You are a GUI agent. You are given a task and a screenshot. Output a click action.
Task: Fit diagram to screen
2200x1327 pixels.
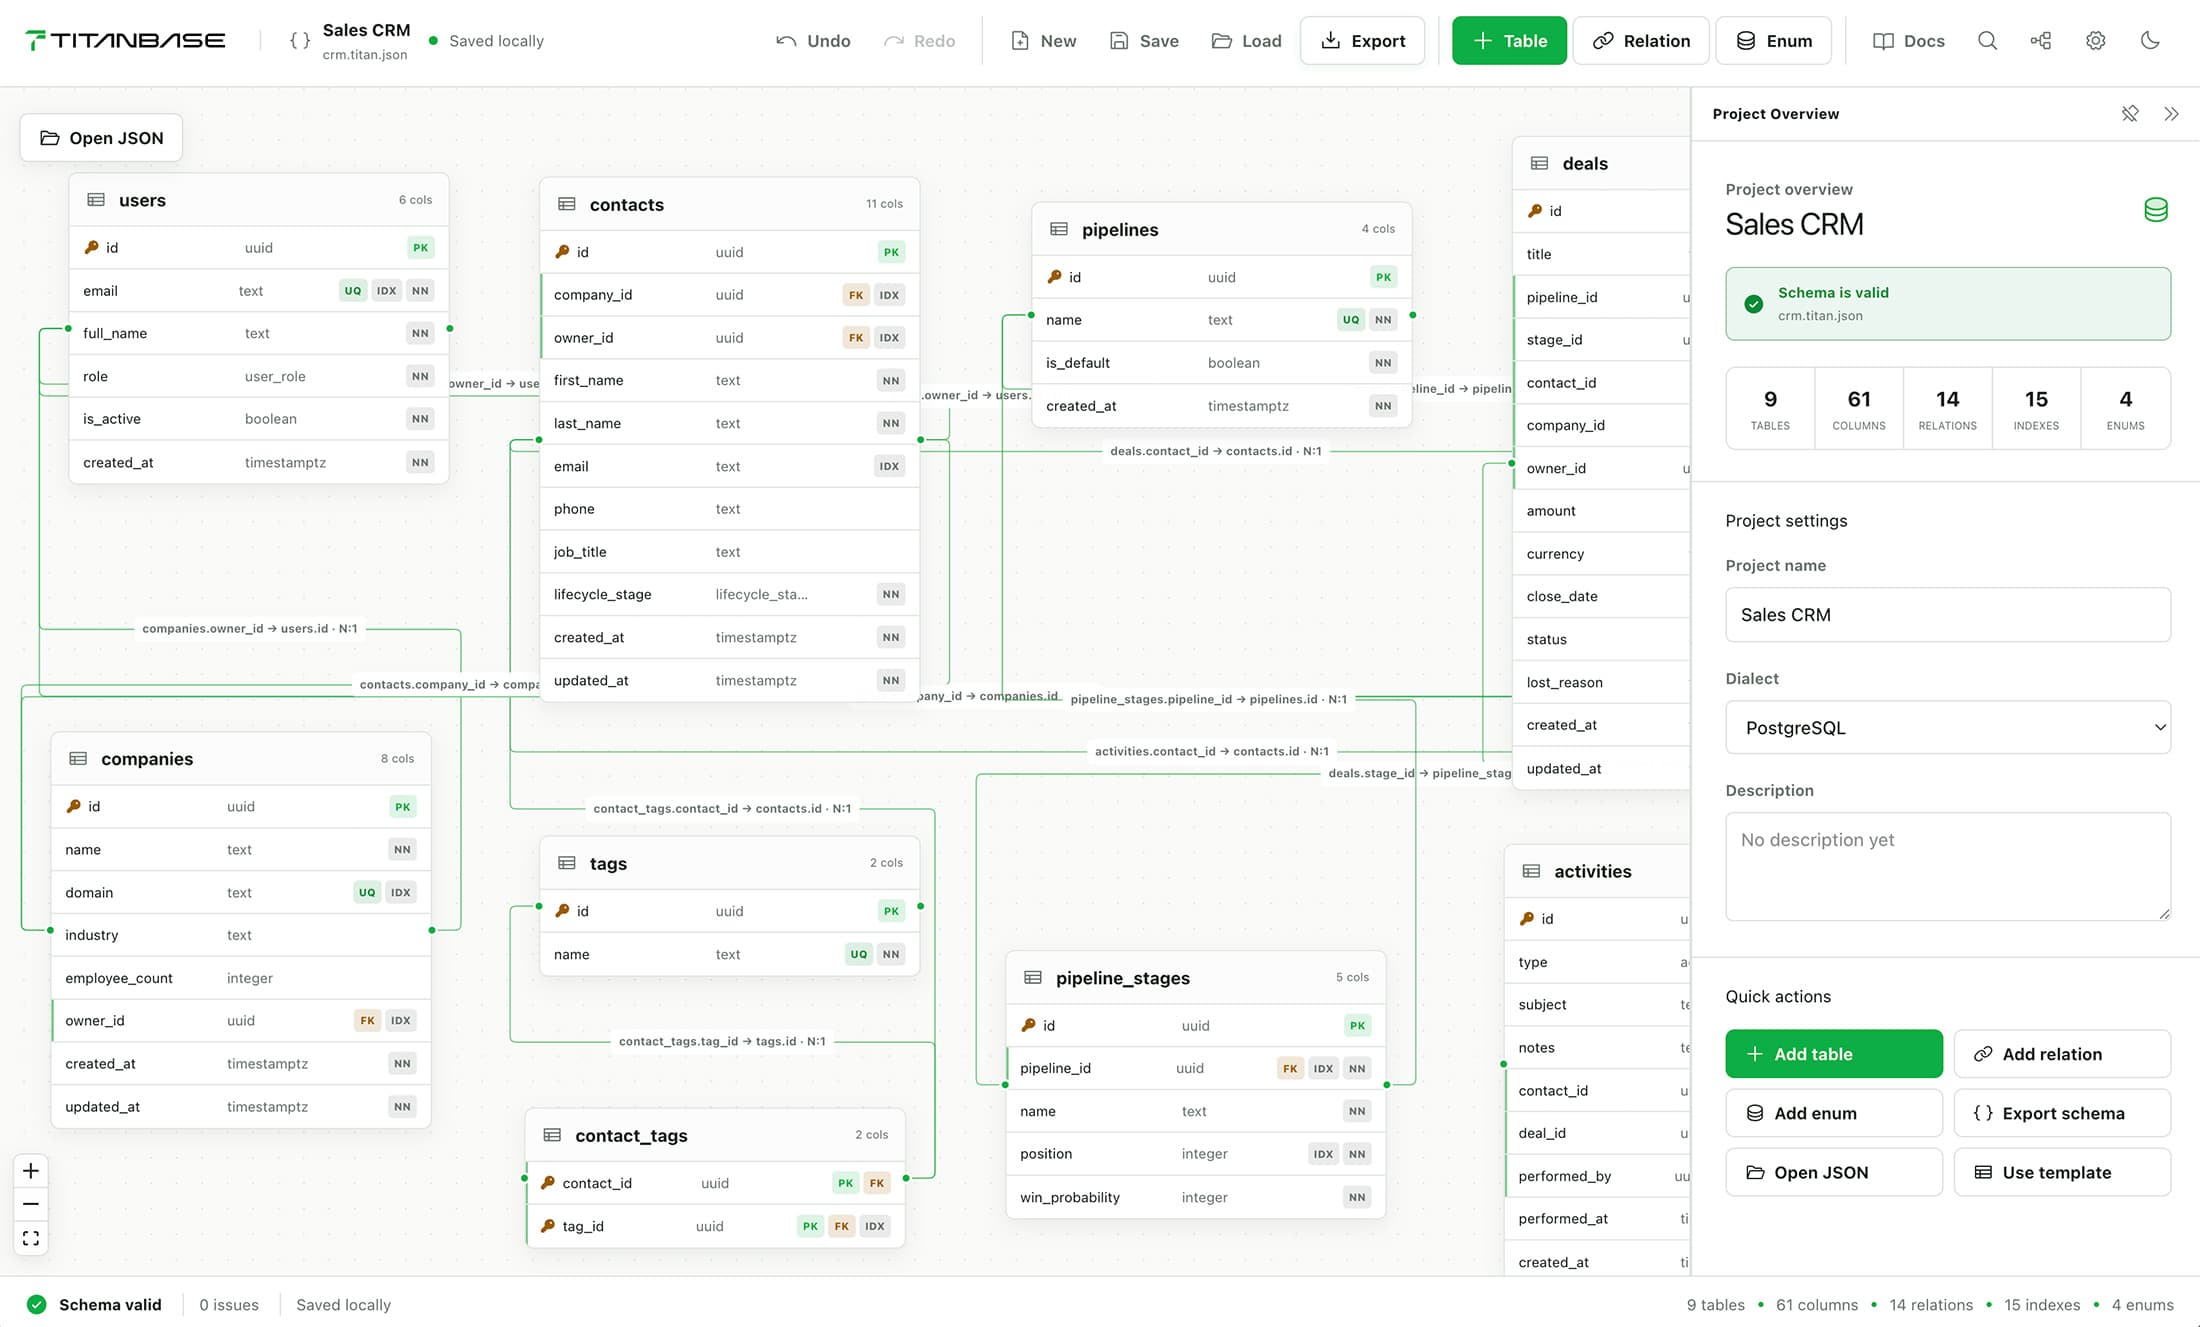pyautogui.click(x=31, y=1238)
